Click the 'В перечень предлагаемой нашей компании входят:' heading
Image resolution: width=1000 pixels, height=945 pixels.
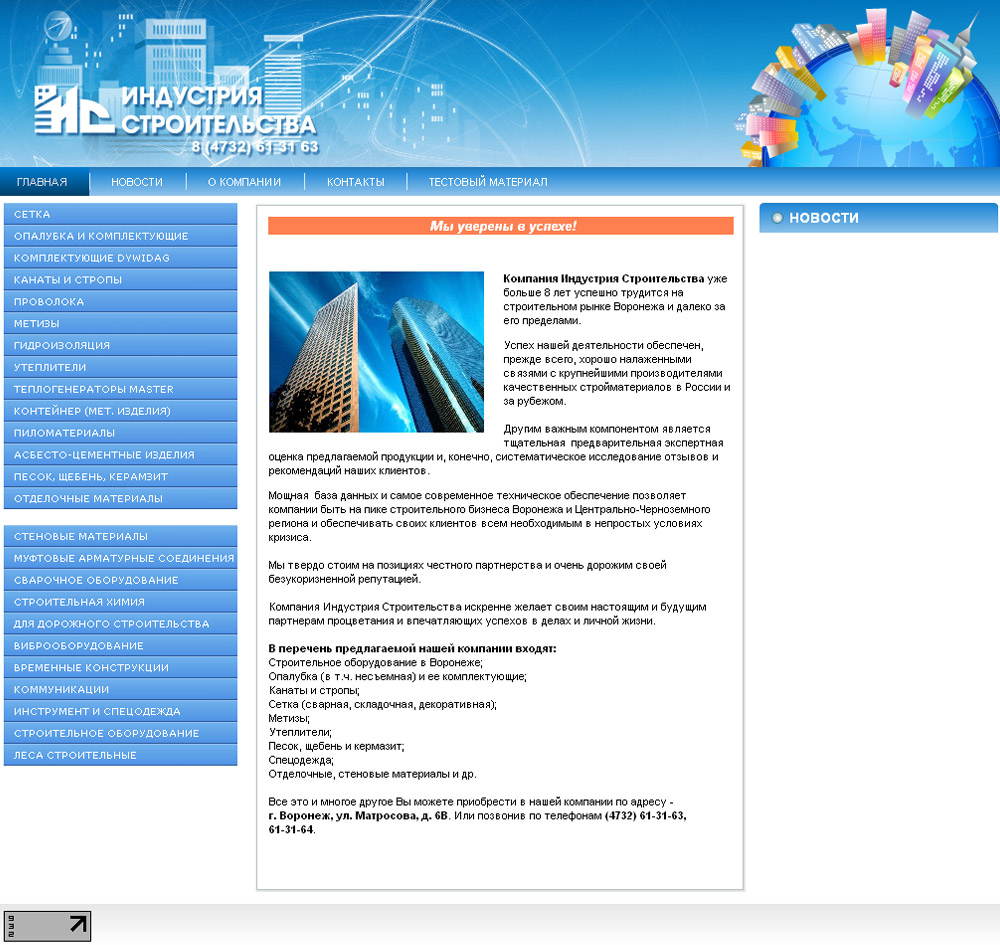412,648
